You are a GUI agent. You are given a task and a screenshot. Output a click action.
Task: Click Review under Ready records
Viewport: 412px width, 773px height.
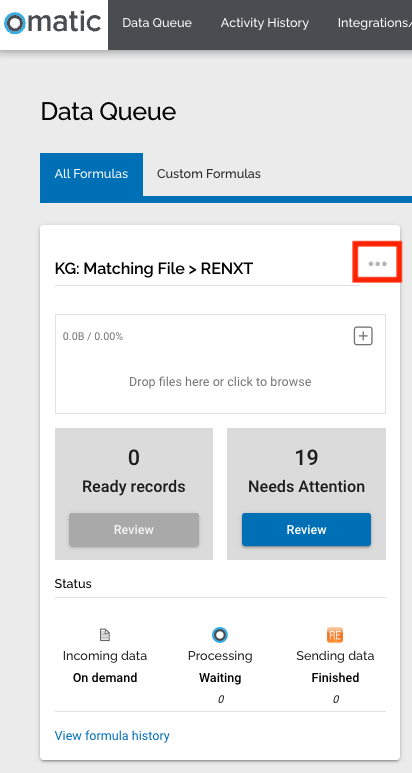click(134, 529)
